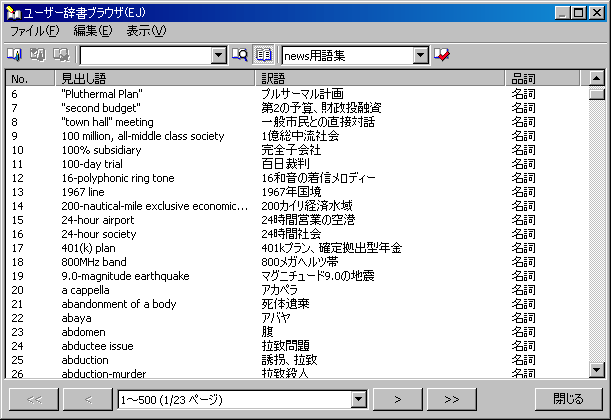Open the page range dropdown arrow

(x=358, y=399)
